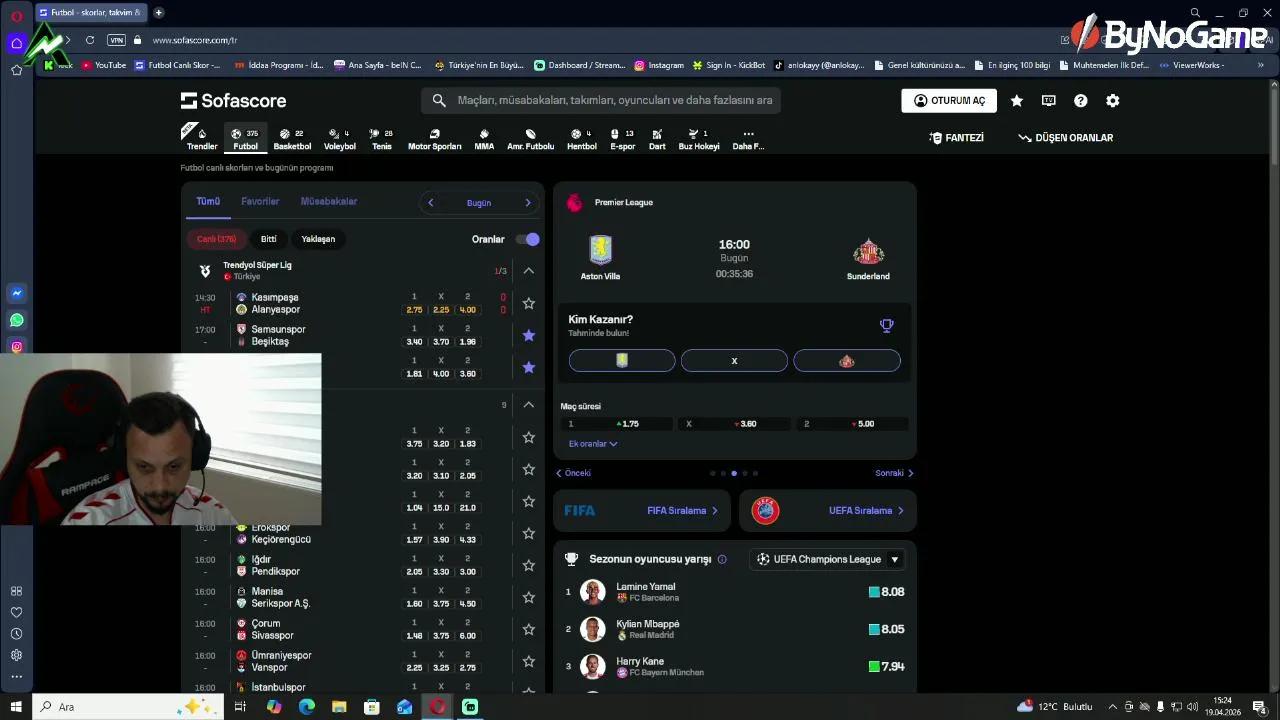Select Voleybol sport icon
1280x720 pixels.
[340, 139]
